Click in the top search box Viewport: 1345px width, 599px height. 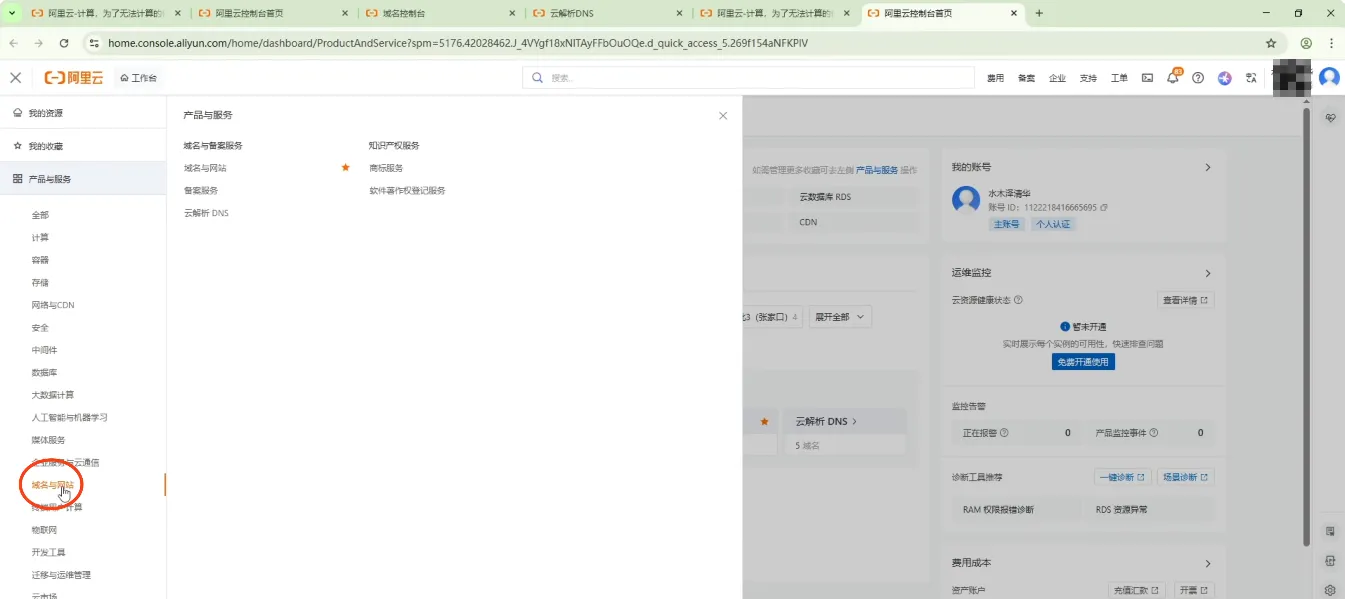[748, 78]
